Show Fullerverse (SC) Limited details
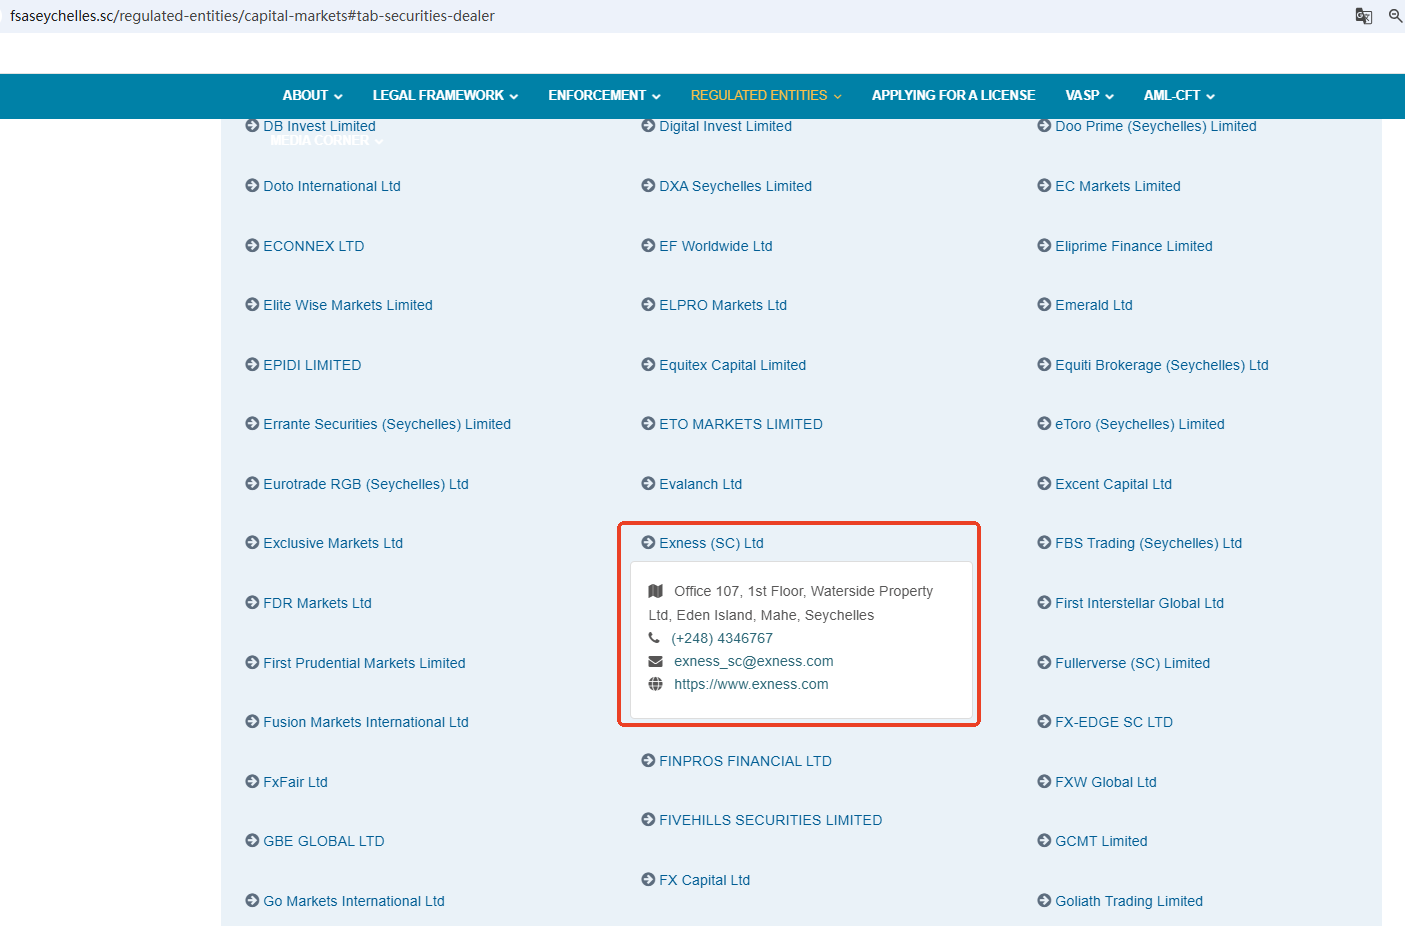Image resolution: width=1405 pixels, height=926 pixels. tap(1132, 663)
